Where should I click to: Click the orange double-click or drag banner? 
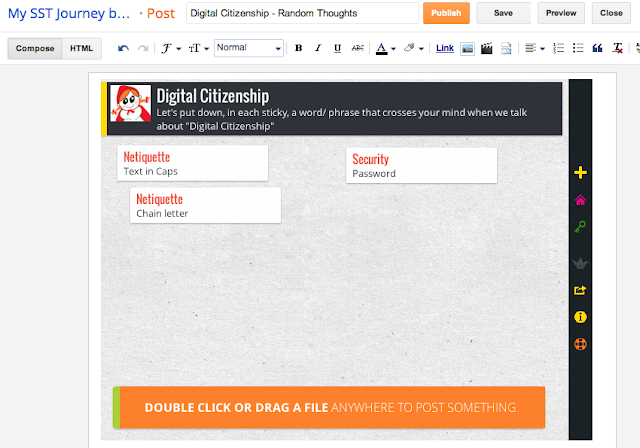(329, 407)
